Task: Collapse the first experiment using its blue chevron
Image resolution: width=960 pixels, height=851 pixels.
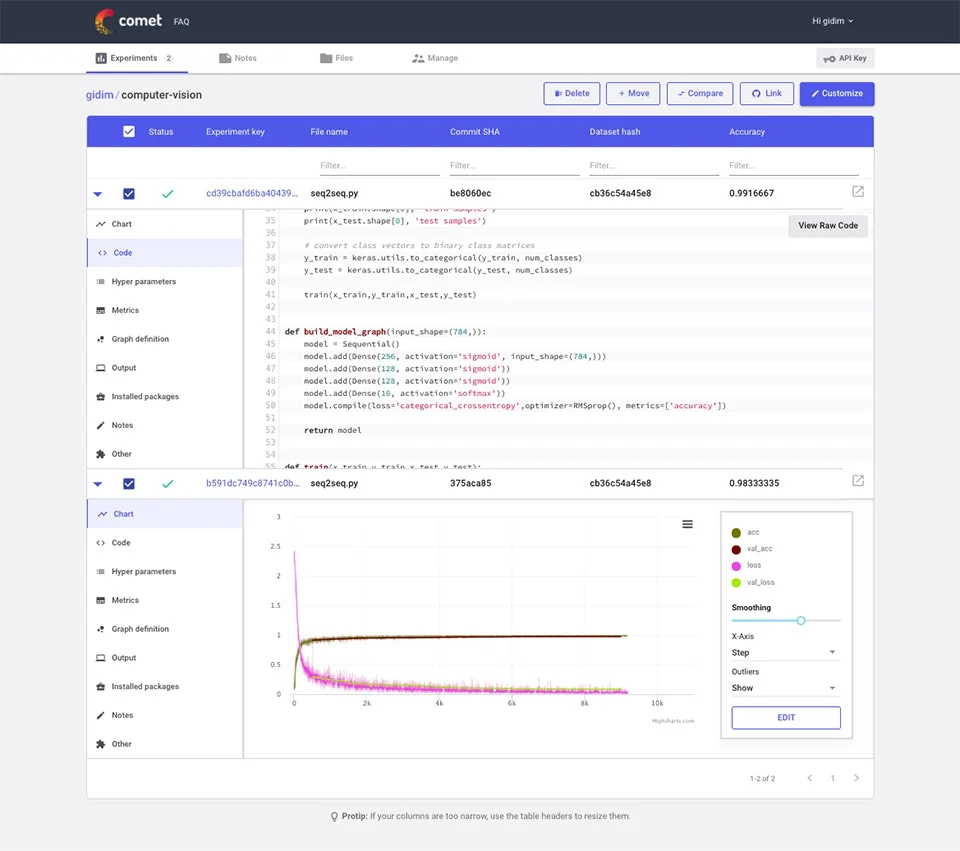Action: [x=97, y=193]
